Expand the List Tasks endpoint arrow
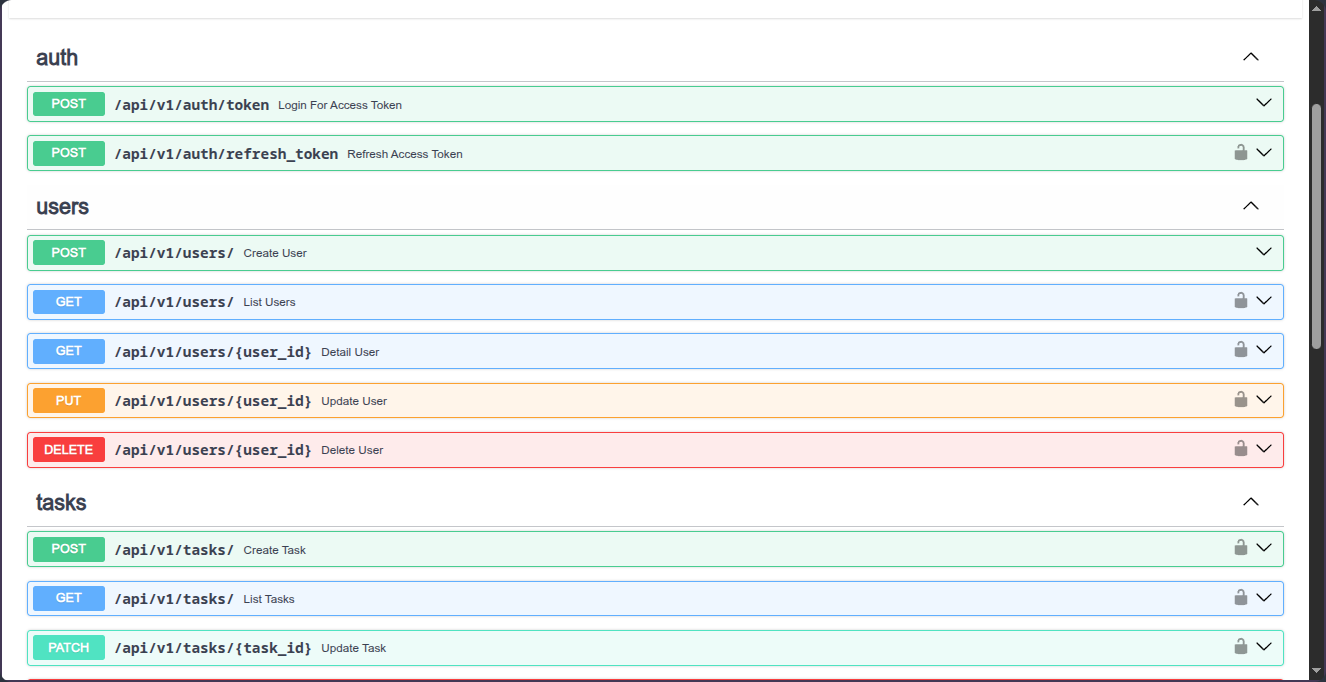This screenshot has height=682, width=1326. [x=1264, y=598]
